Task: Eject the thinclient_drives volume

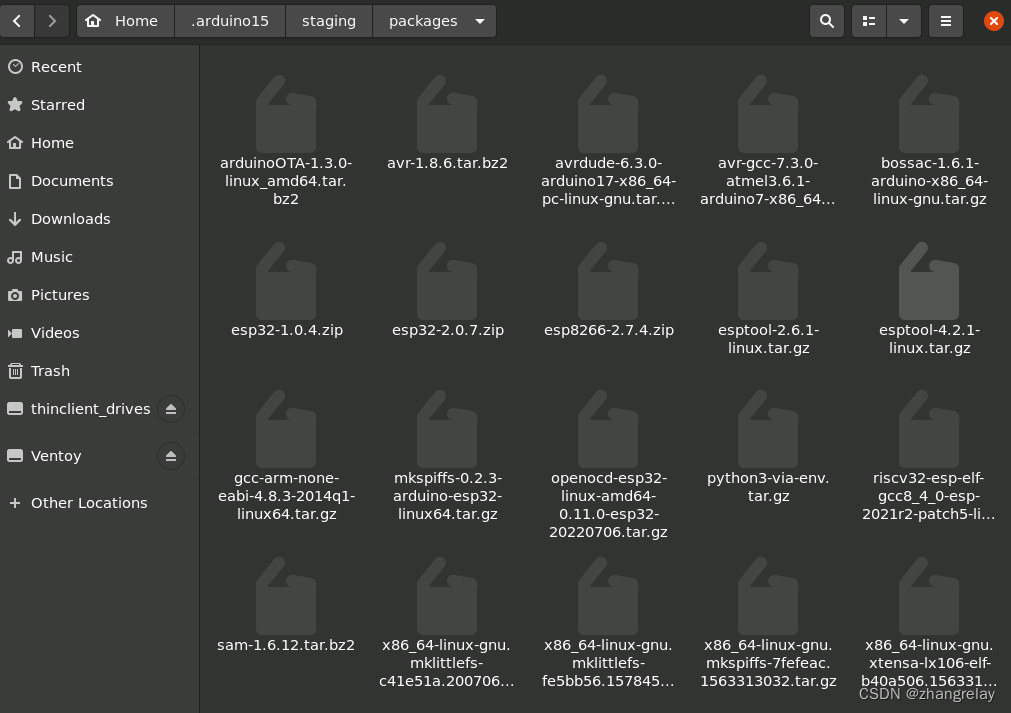Action: point(171,409)
